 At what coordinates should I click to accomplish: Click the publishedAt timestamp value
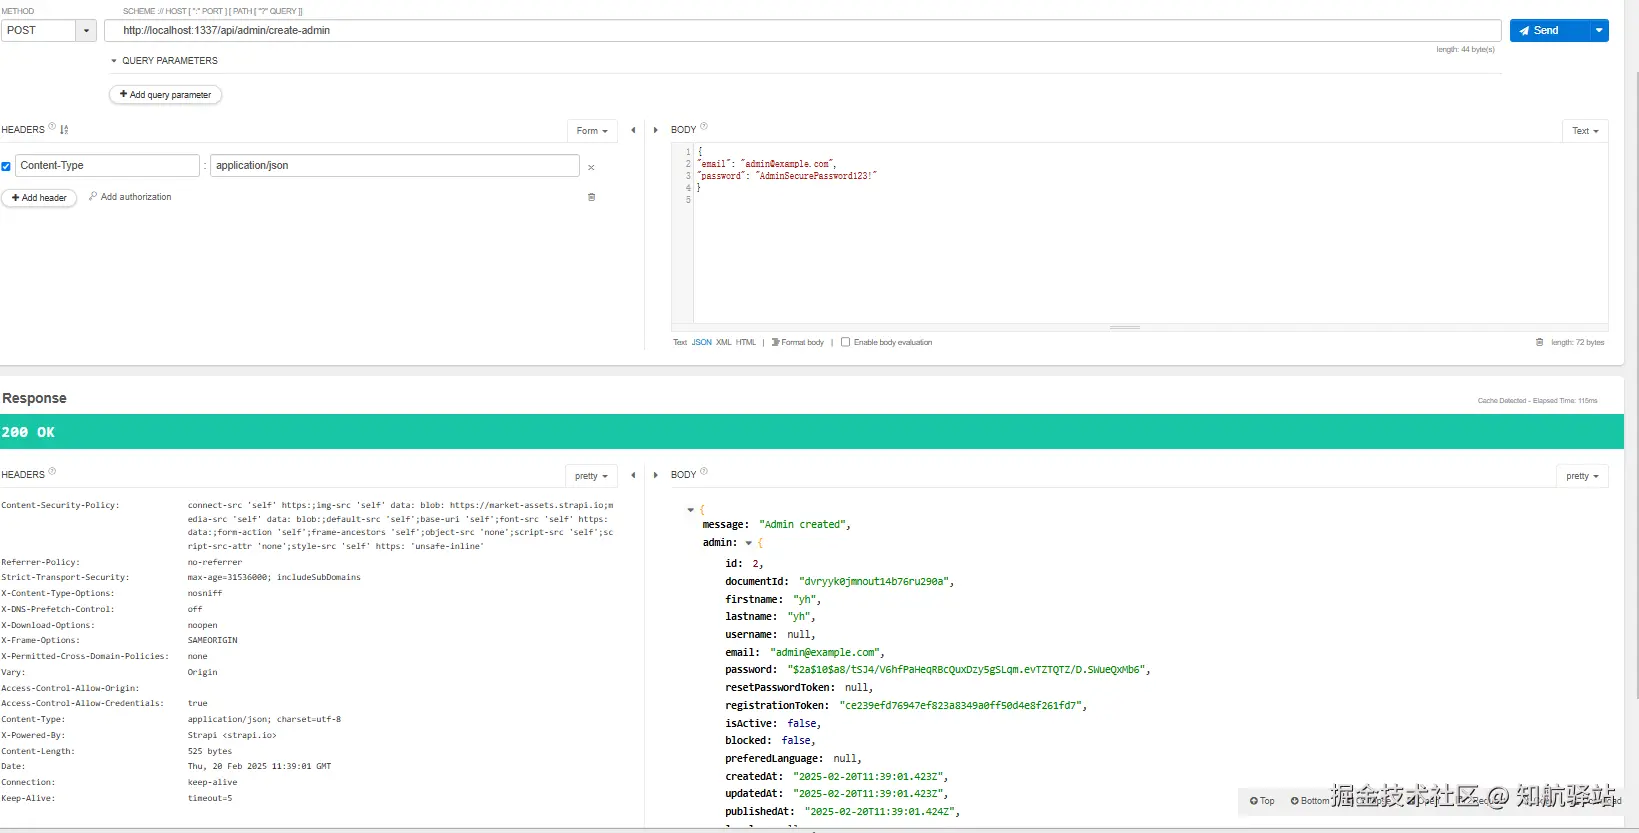coord(880,812)
